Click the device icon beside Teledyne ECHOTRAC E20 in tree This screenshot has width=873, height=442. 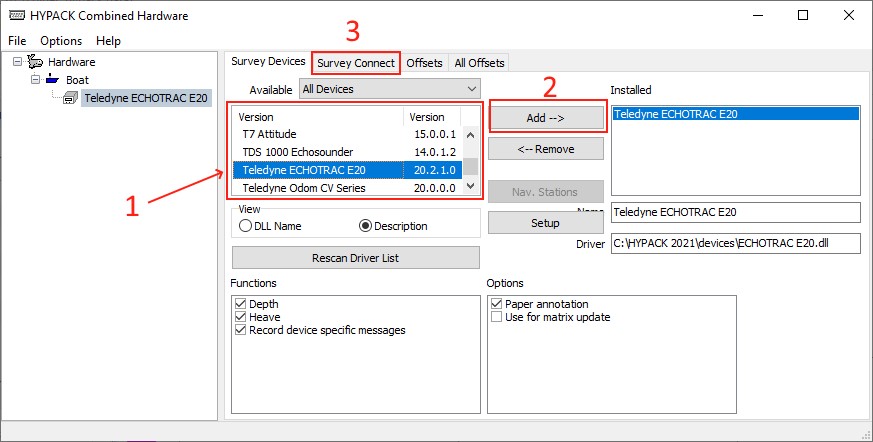click(x=70, y=99)
